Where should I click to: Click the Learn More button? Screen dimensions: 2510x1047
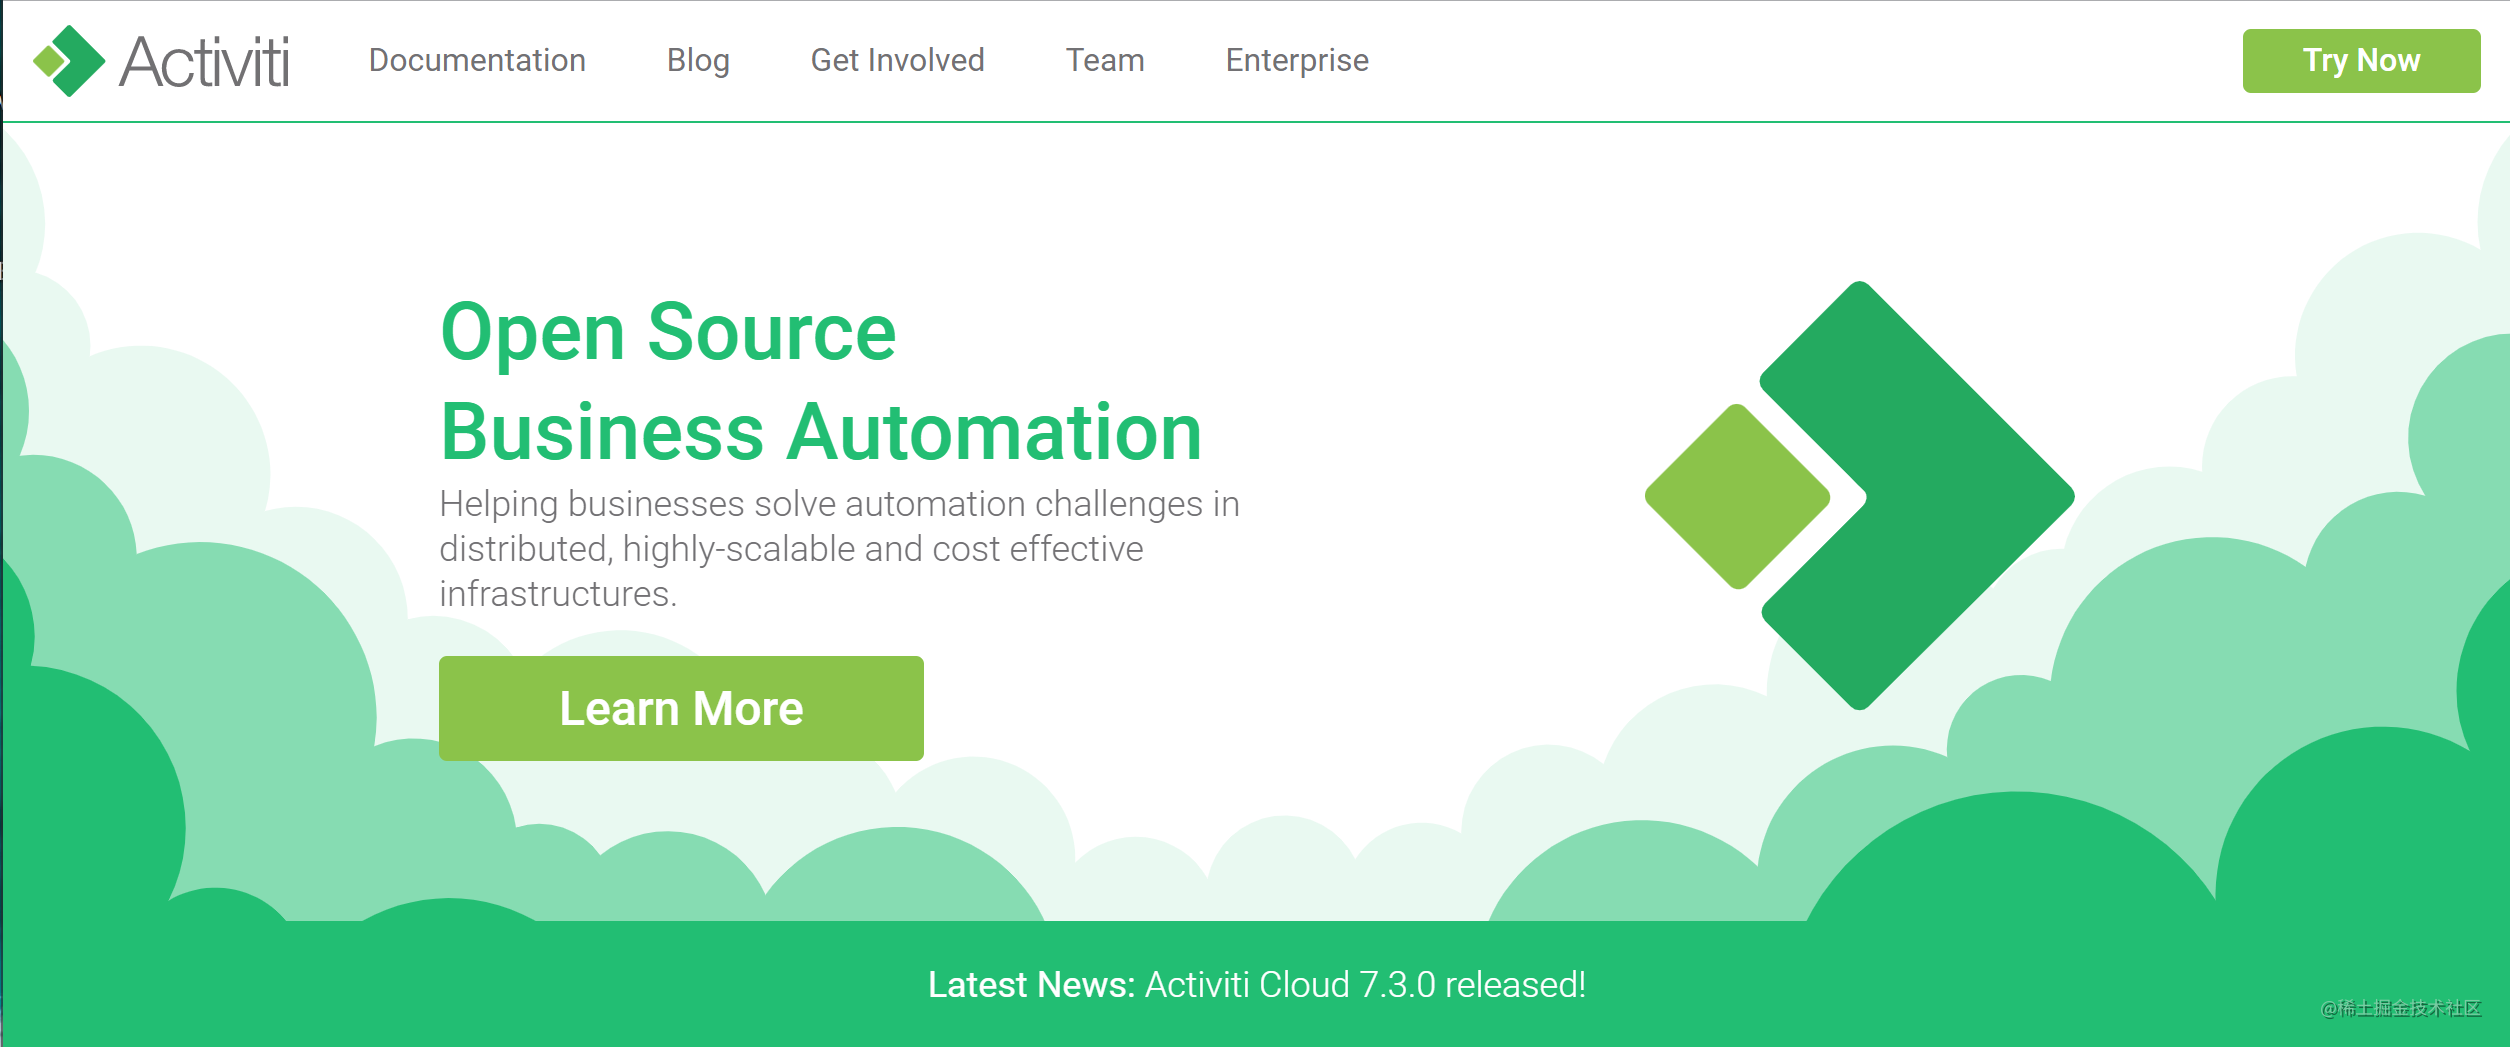[681, 708]
